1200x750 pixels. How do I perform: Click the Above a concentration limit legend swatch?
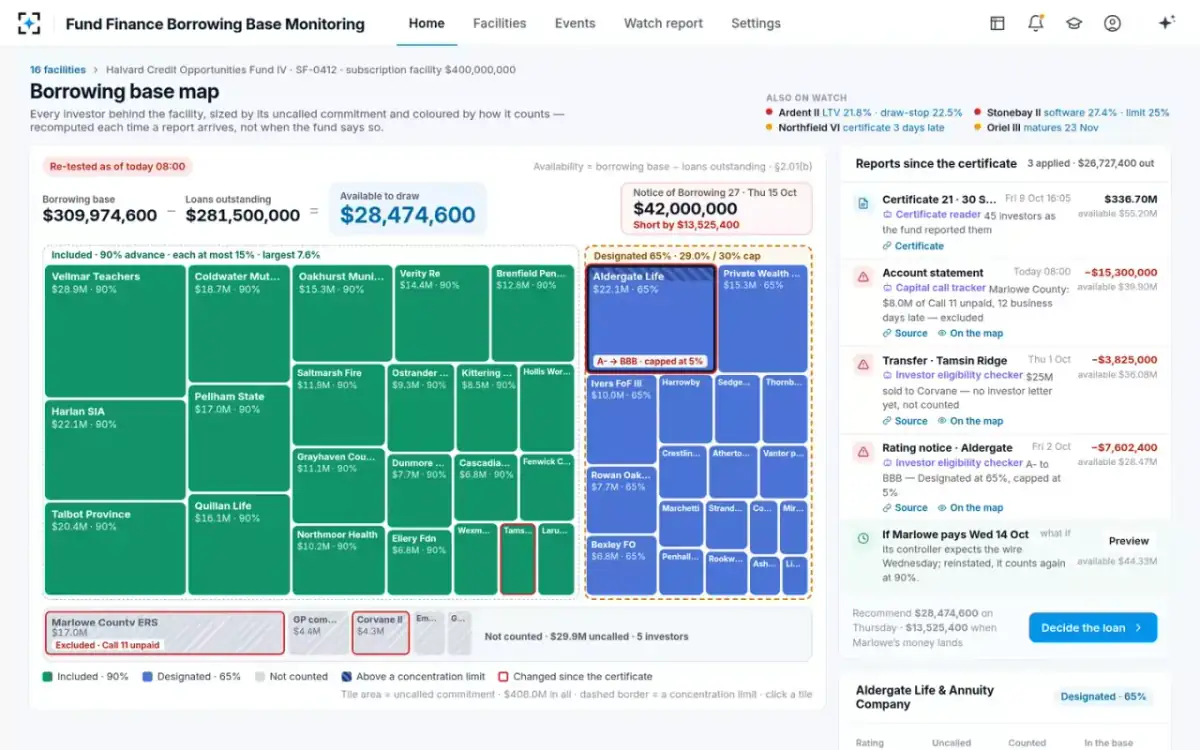click(x=346, y=677)
